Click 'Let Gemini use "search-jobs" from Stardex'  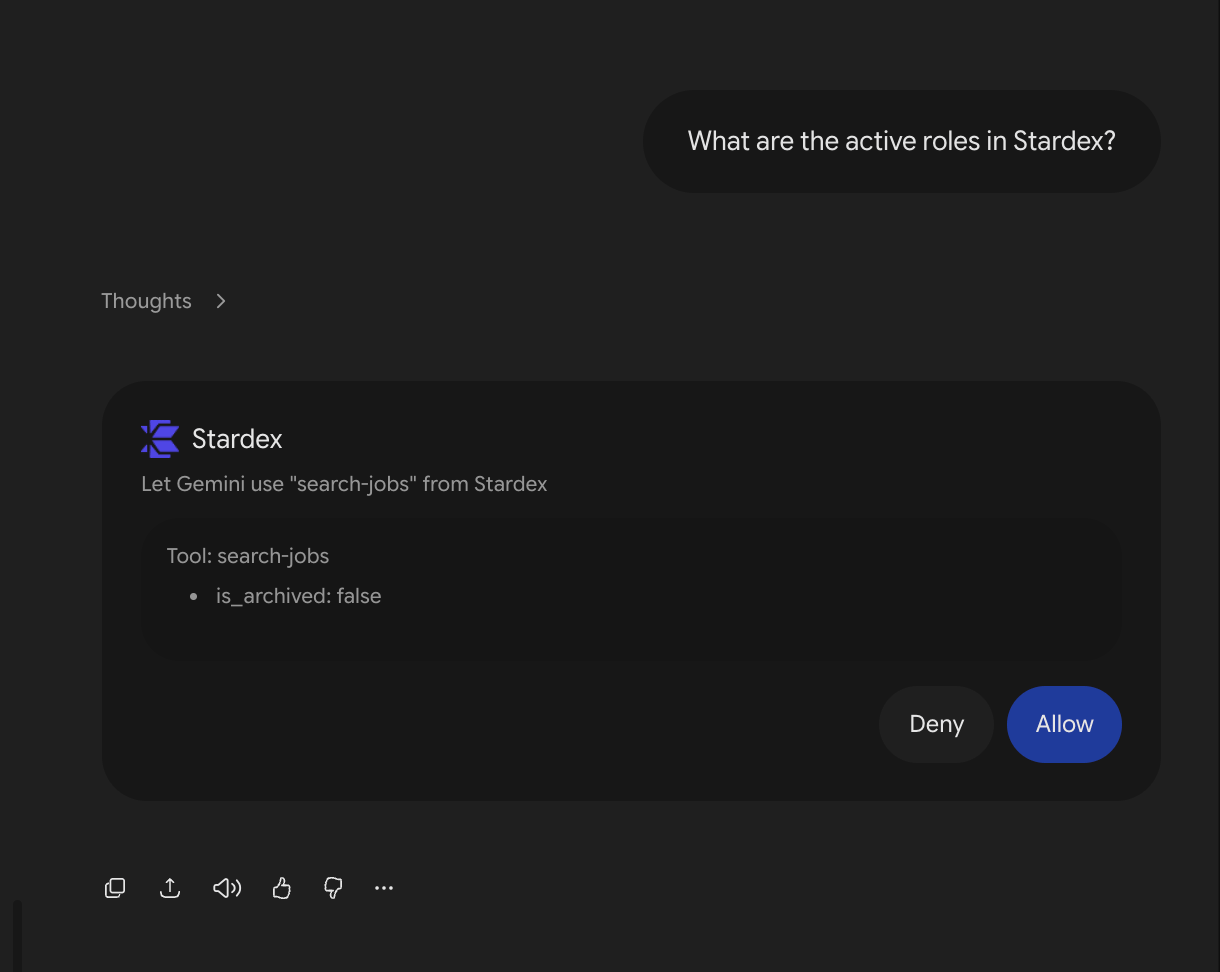pos(344,484)
